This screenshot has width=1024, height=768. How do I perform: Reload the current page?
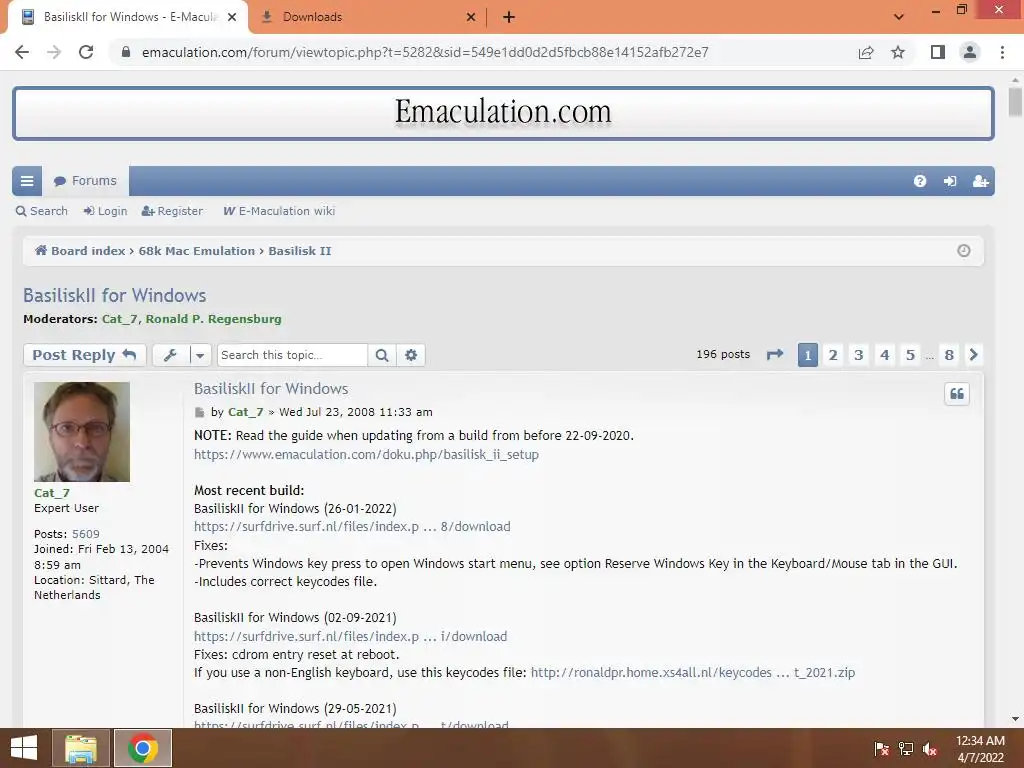click(86, 52)
